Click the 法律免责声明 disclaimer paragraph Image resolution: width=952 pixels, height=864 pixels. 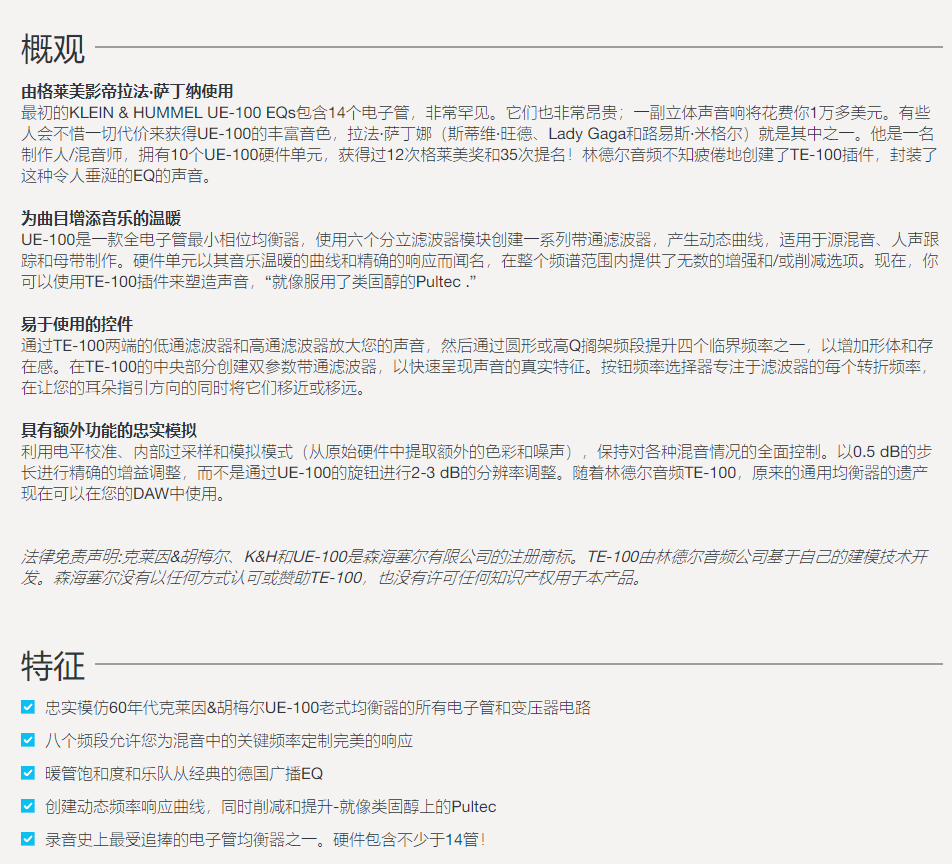pos(475,567)
